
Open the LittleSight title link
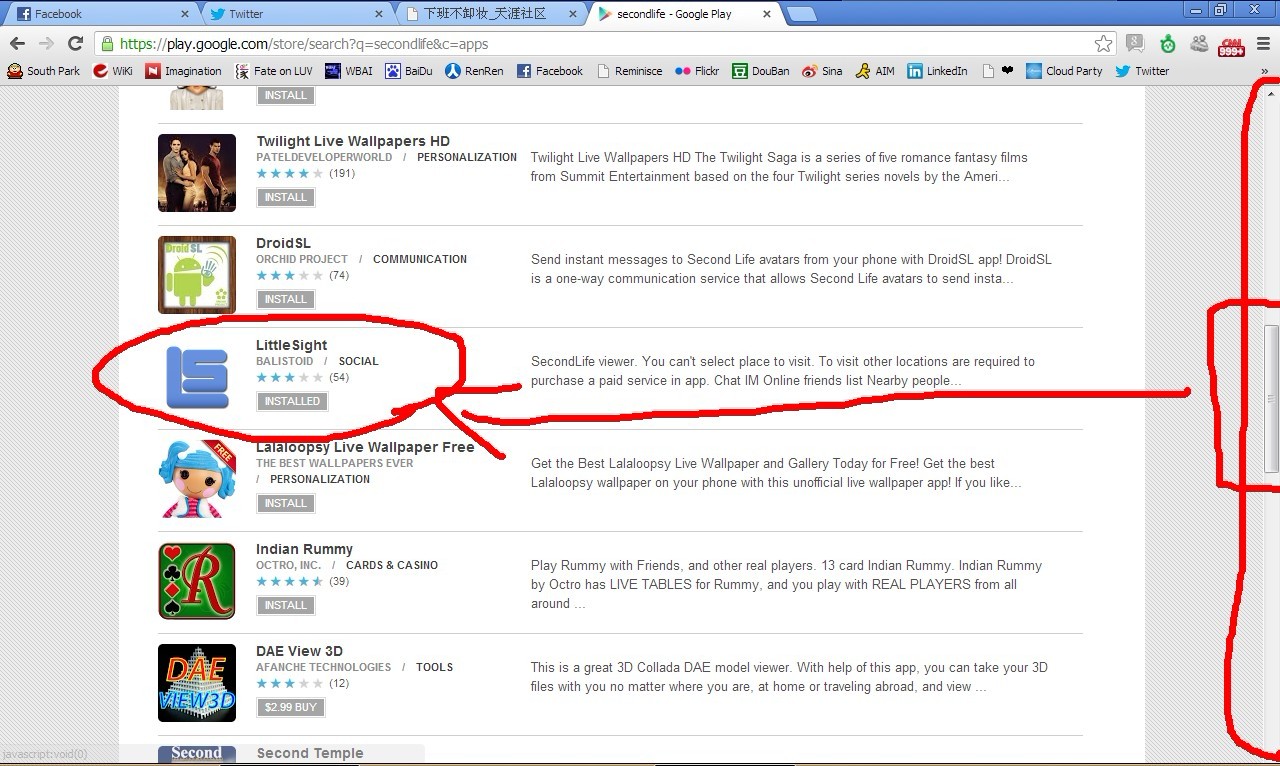(292, 345)
